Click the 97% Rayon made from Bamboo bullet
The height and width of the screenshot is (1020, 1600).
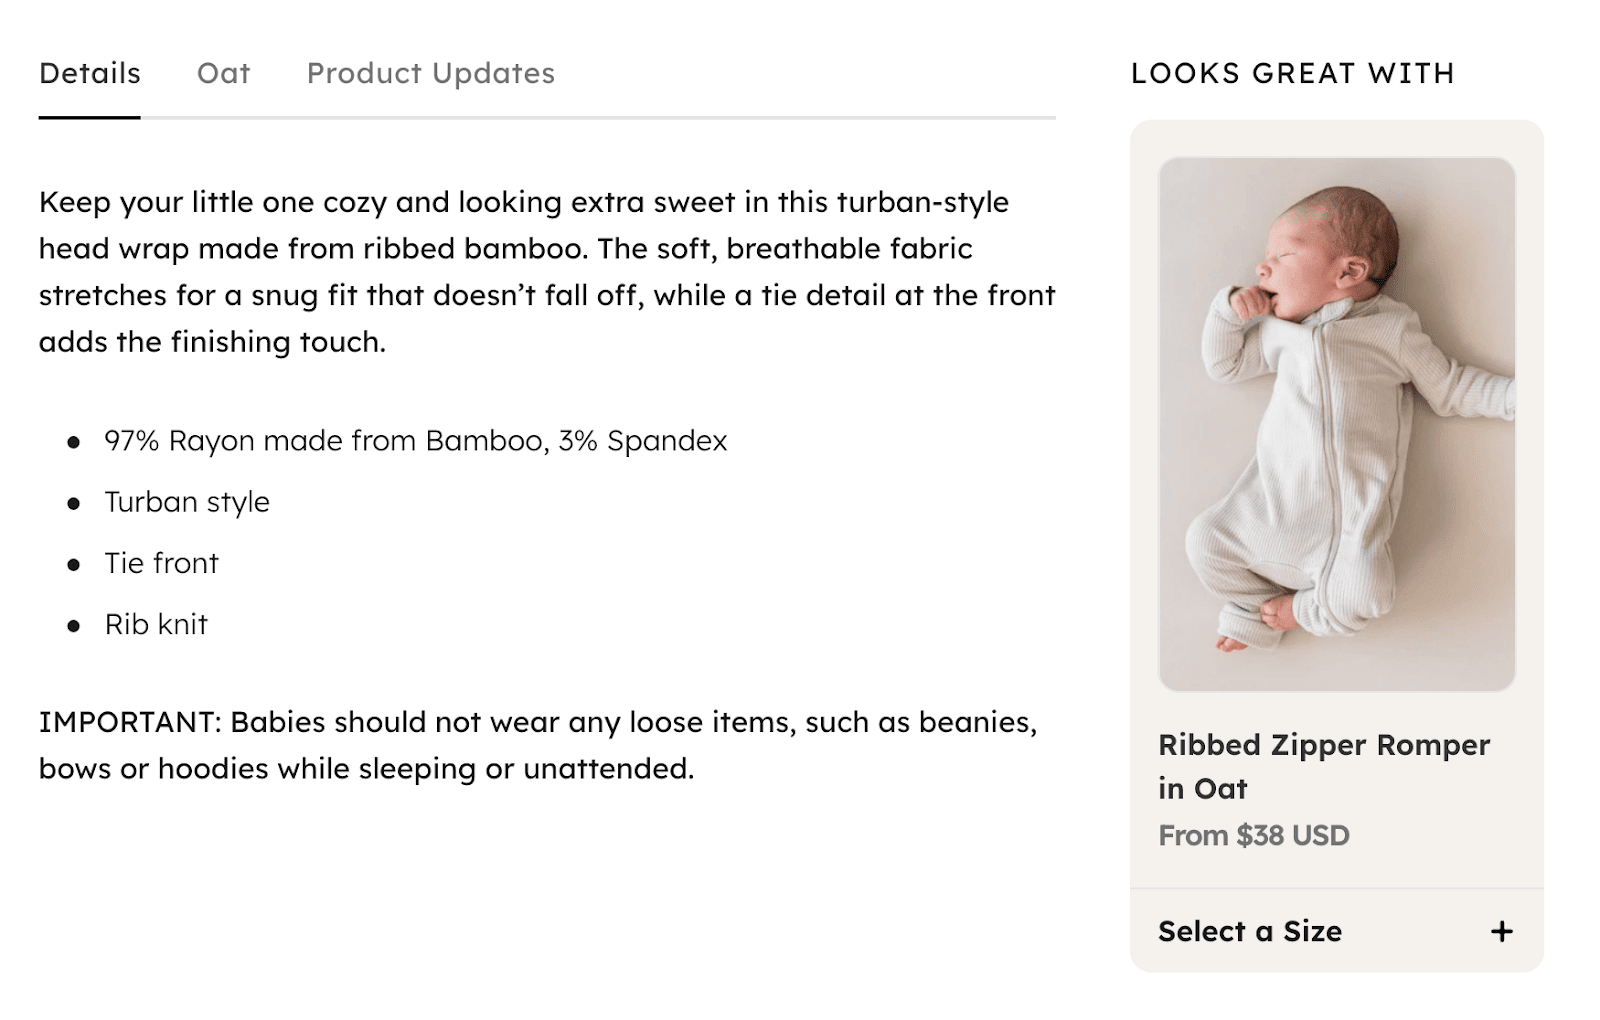click(x=415, y=441)
